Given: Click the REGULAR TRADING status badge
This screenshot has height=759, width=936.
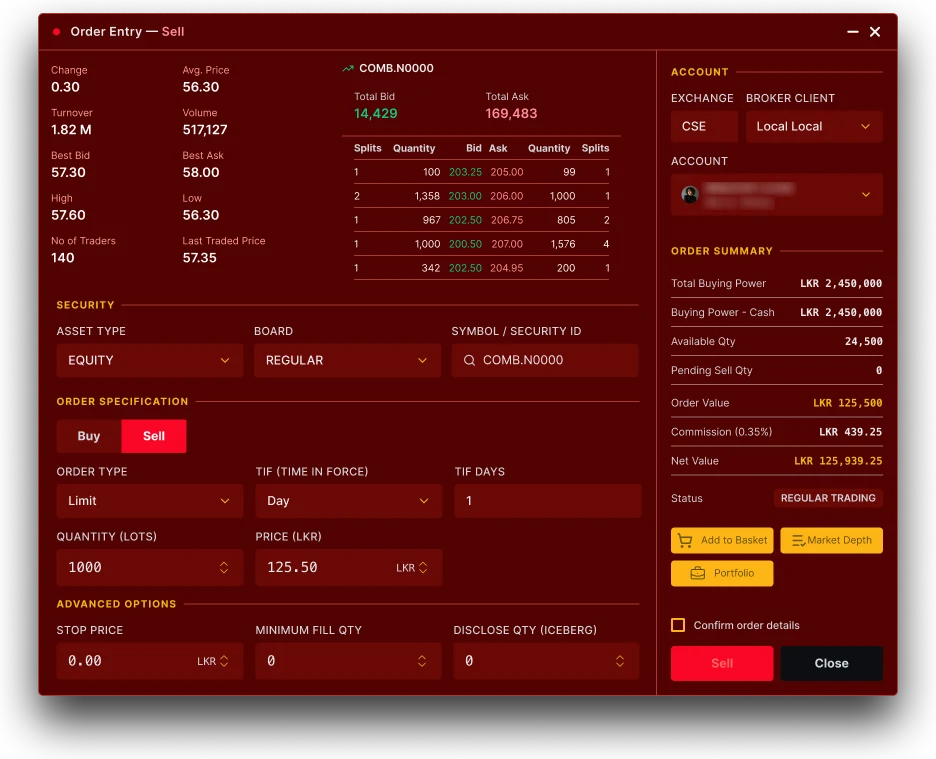Looking at the screenshot, I should [x=828, y=498].
